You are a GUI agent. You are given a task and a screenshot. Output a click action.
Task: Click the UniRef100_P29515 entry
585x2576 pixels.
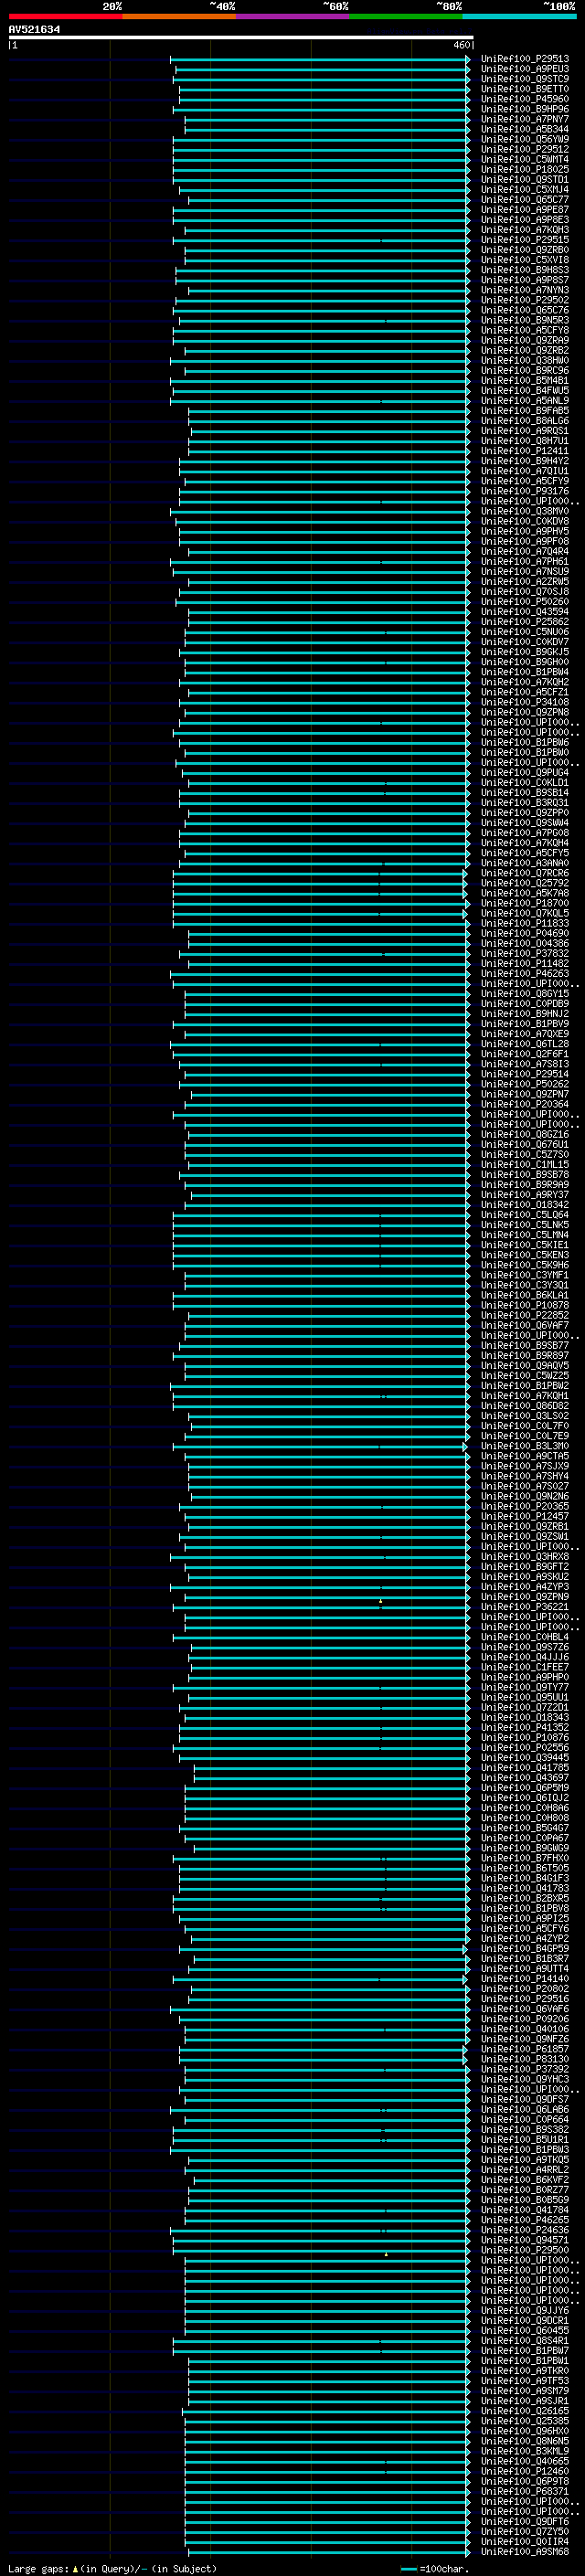(524, 240)
